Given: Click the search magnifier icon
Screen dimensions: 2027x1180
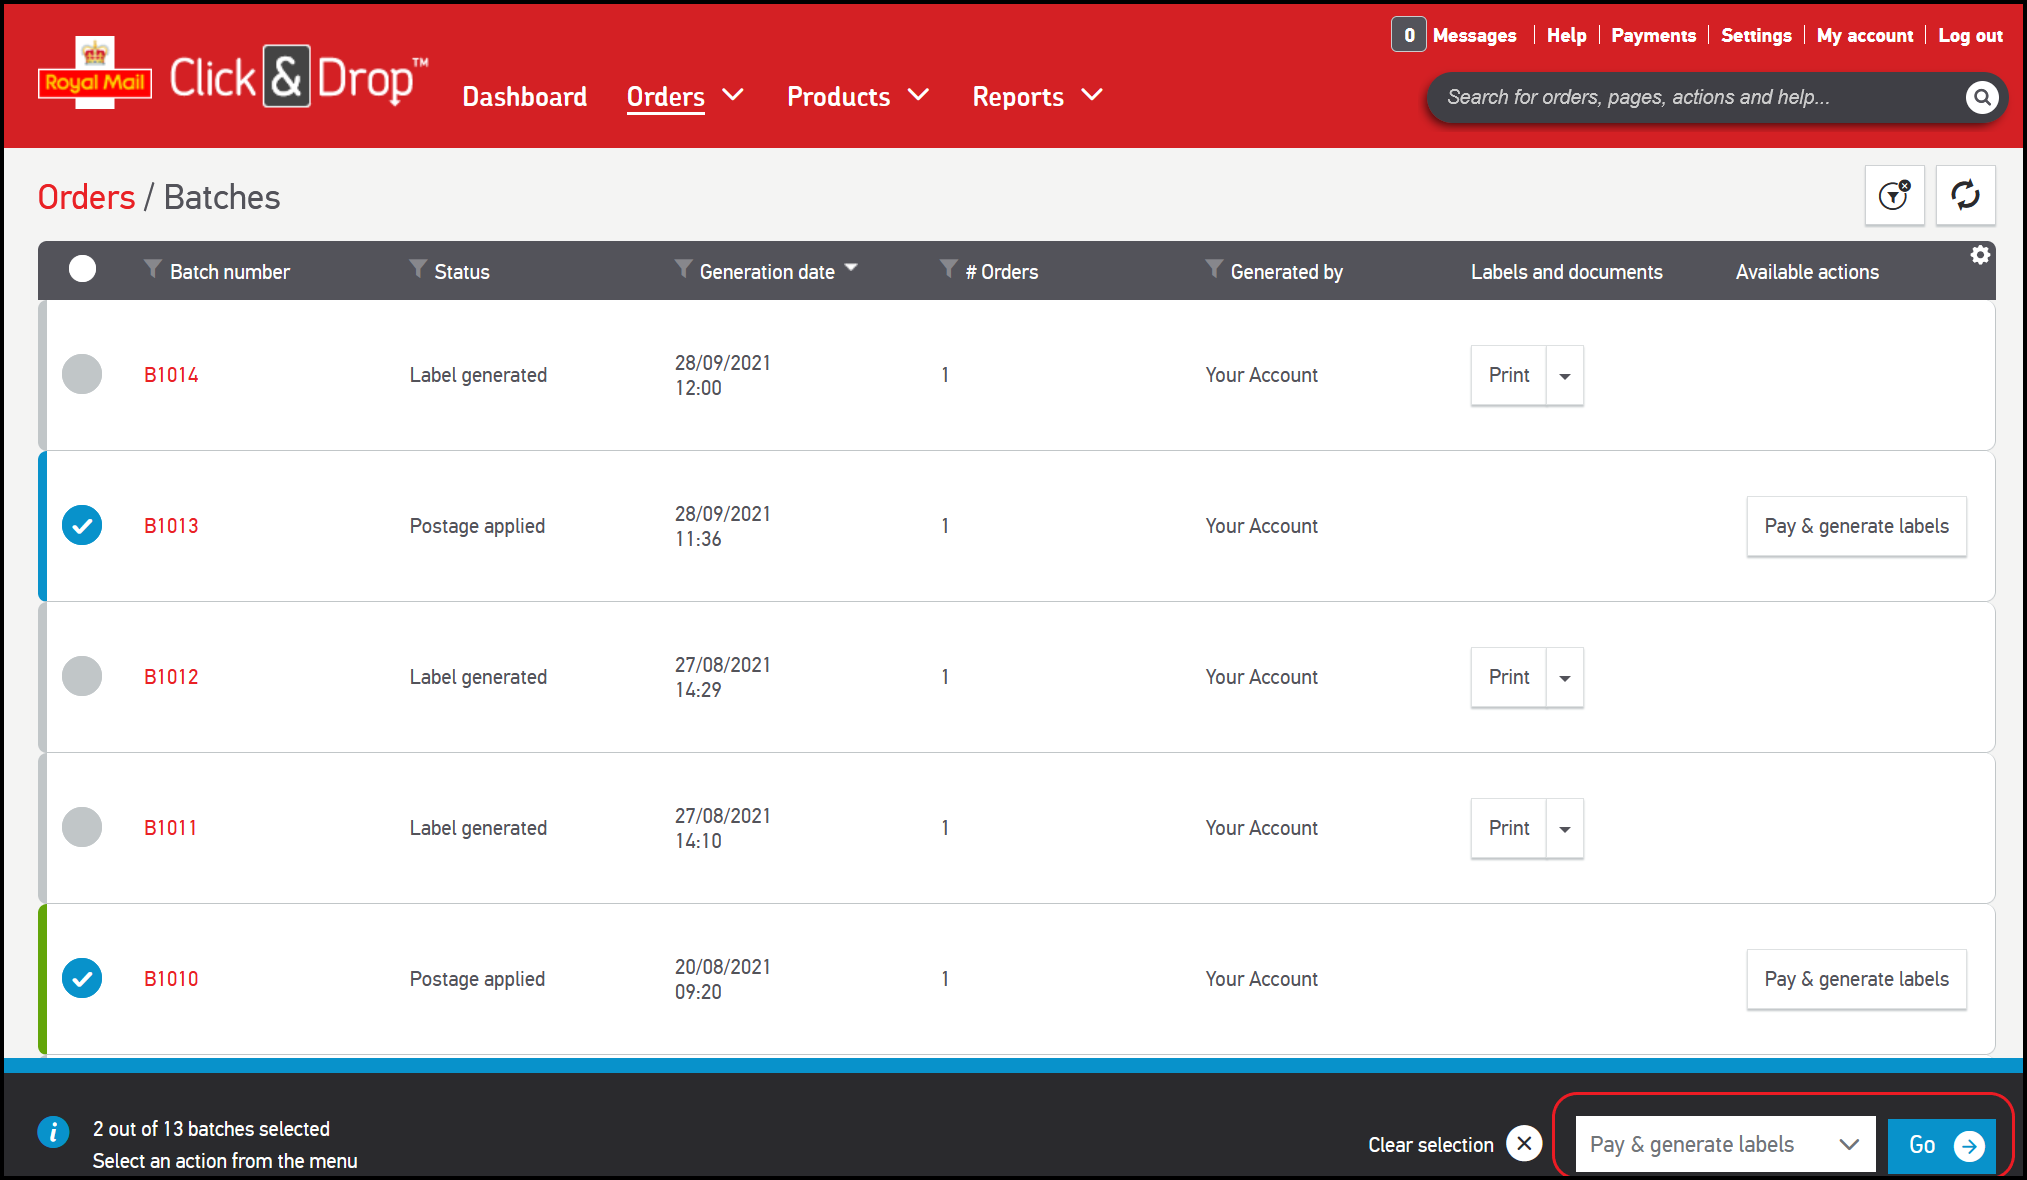Looking at the screenshot, I should 1981,97.
